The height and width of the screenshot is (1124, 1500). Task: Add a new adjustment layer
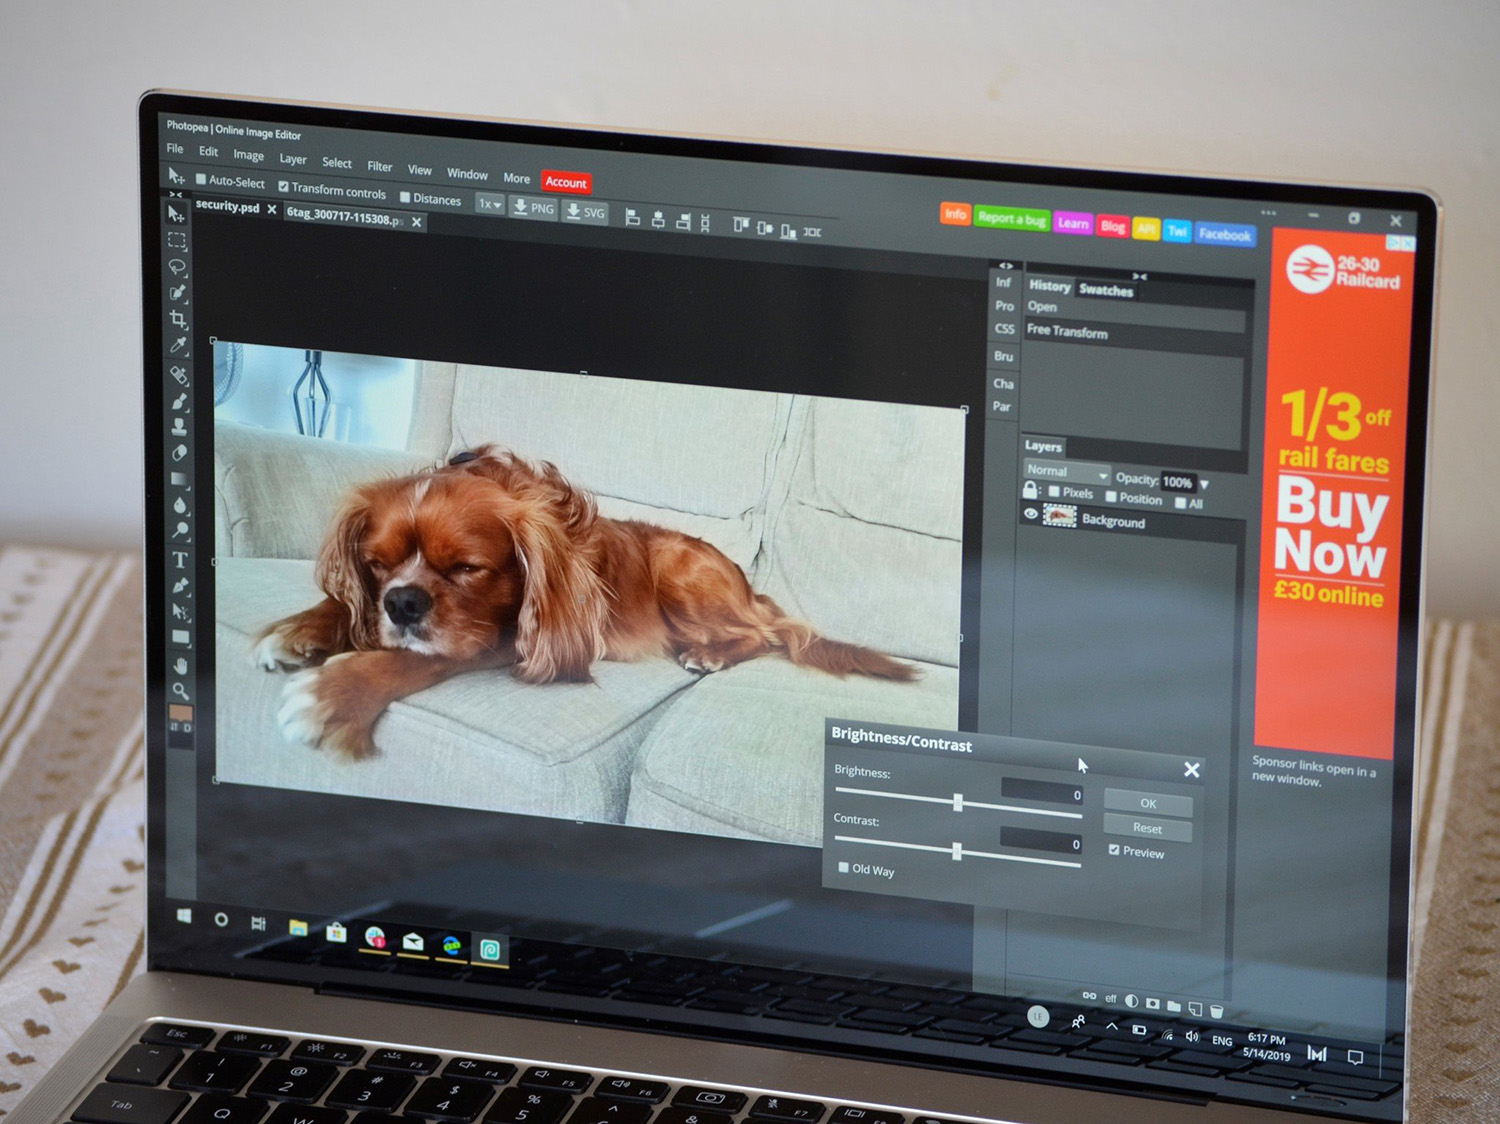tap(1132, 1001)
